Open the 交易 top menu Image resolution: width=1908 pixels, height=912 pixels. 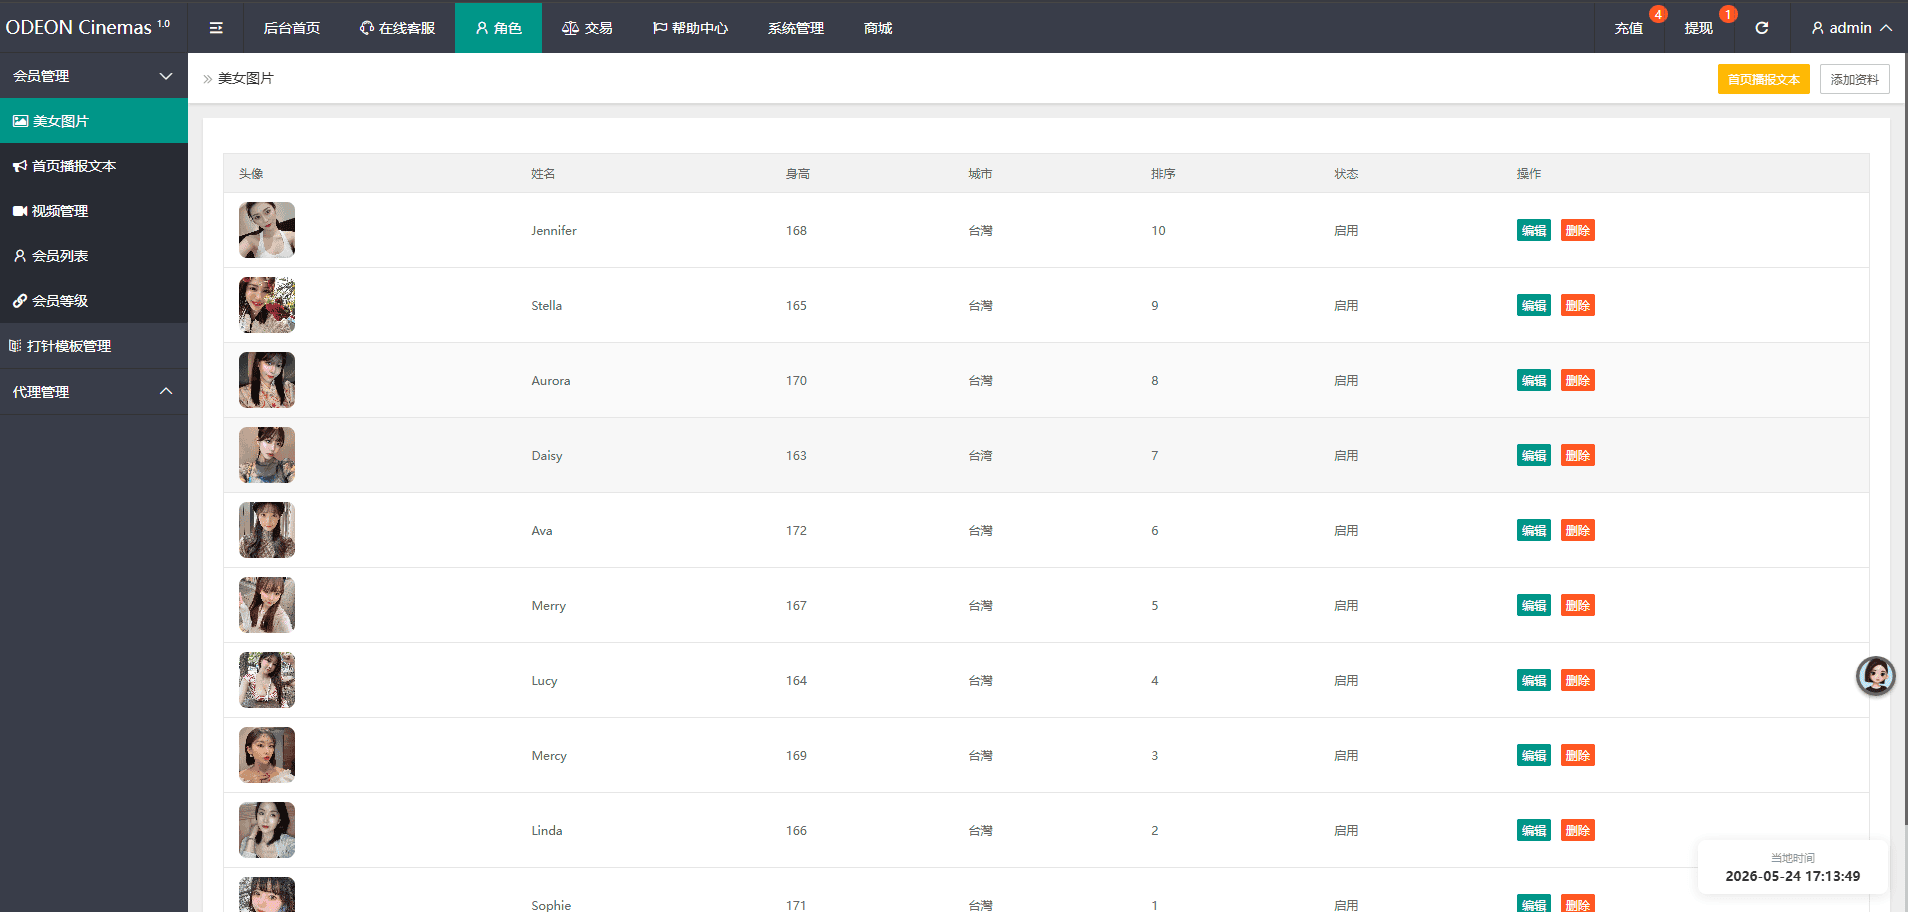[x=587, y=28]
